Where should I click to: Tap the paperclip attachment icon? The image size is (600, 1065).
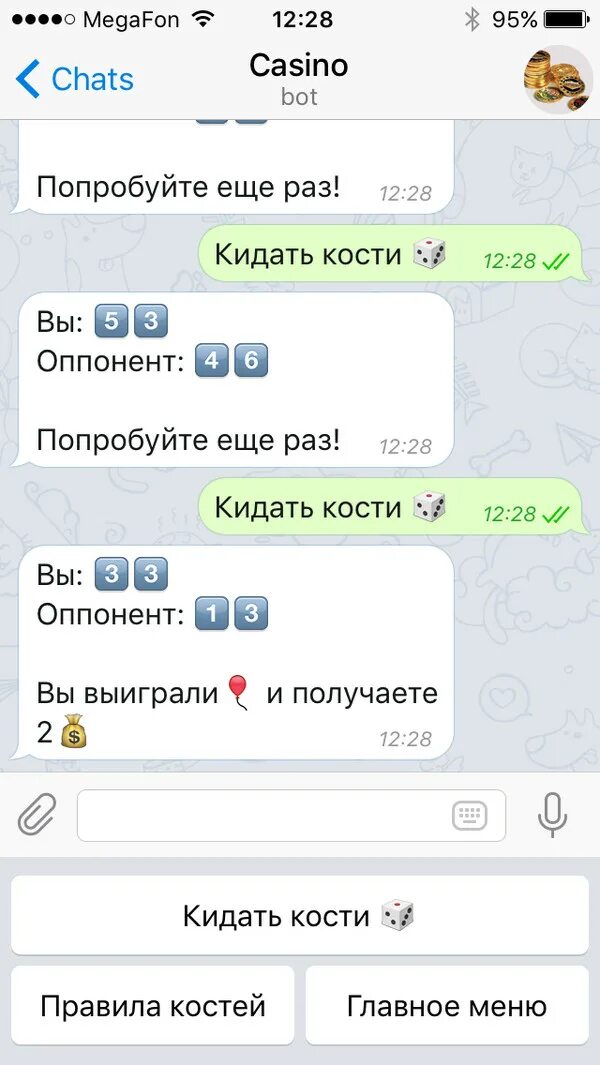37,814
